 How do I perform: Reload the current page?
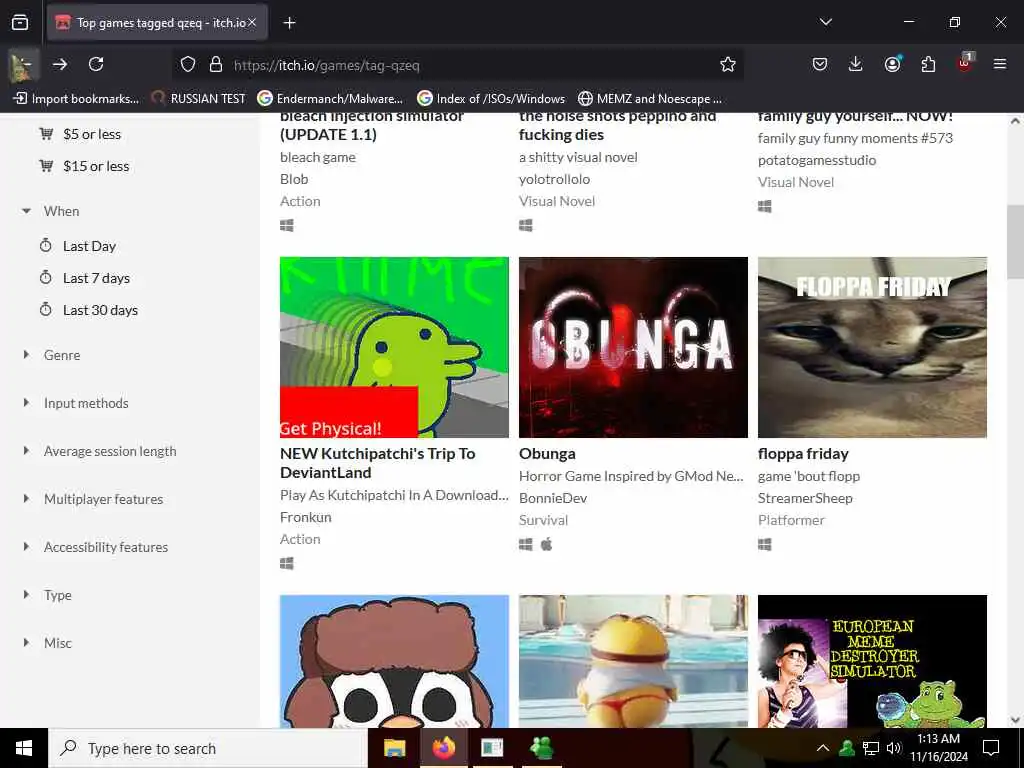click(96, 64)
